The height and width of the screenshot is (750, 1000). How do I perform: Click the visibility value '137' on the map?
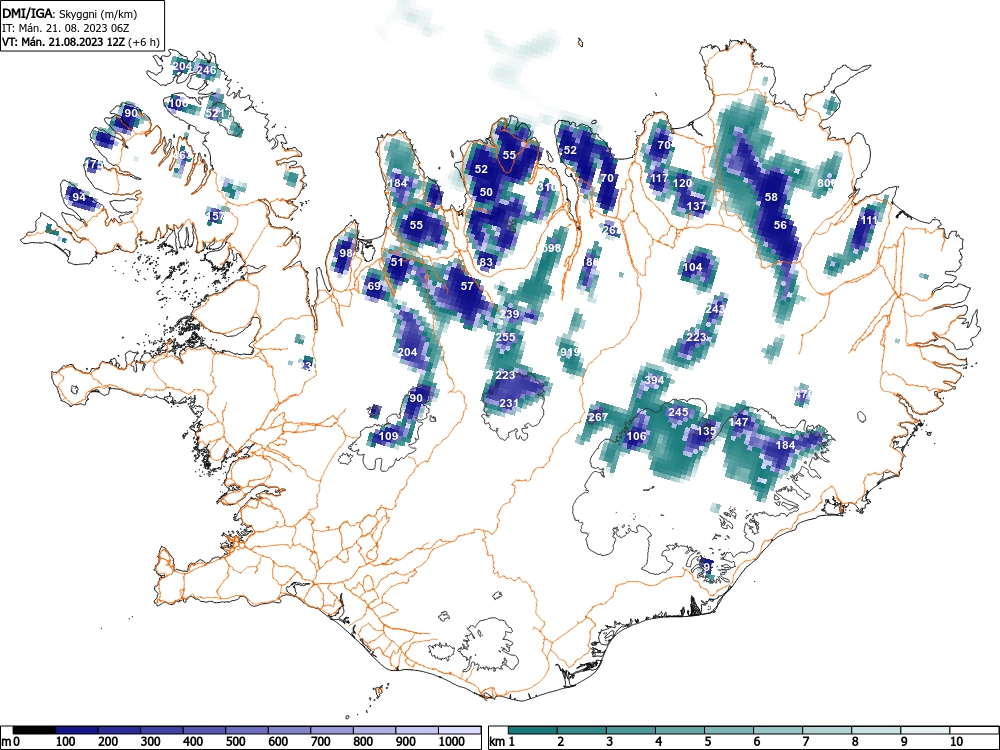click(696, 206)
